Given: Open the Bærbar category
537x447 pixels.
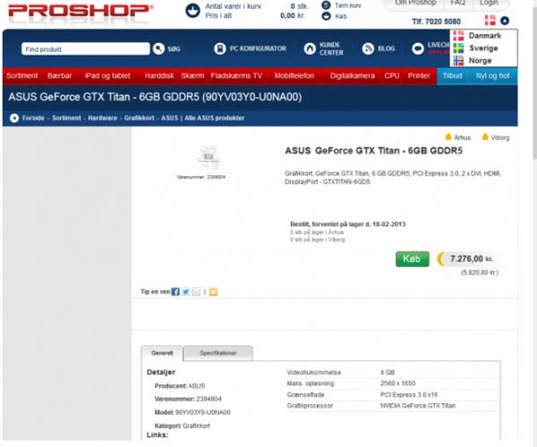Looking at the screenshot, I should [60, 76].
